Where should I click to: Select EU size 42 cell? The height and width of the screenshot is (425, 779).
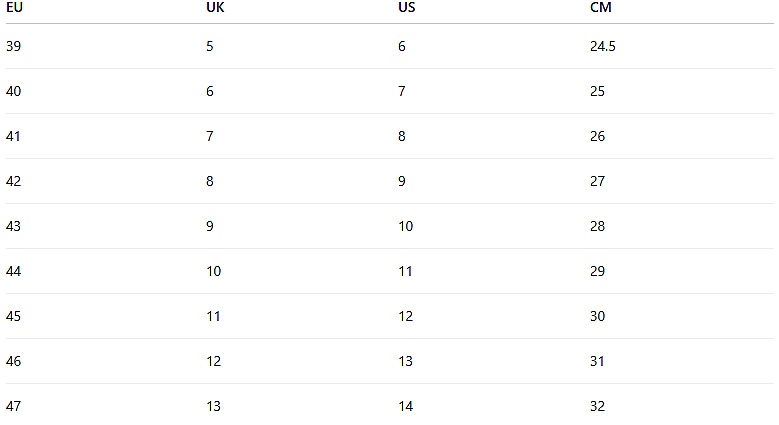13,181
